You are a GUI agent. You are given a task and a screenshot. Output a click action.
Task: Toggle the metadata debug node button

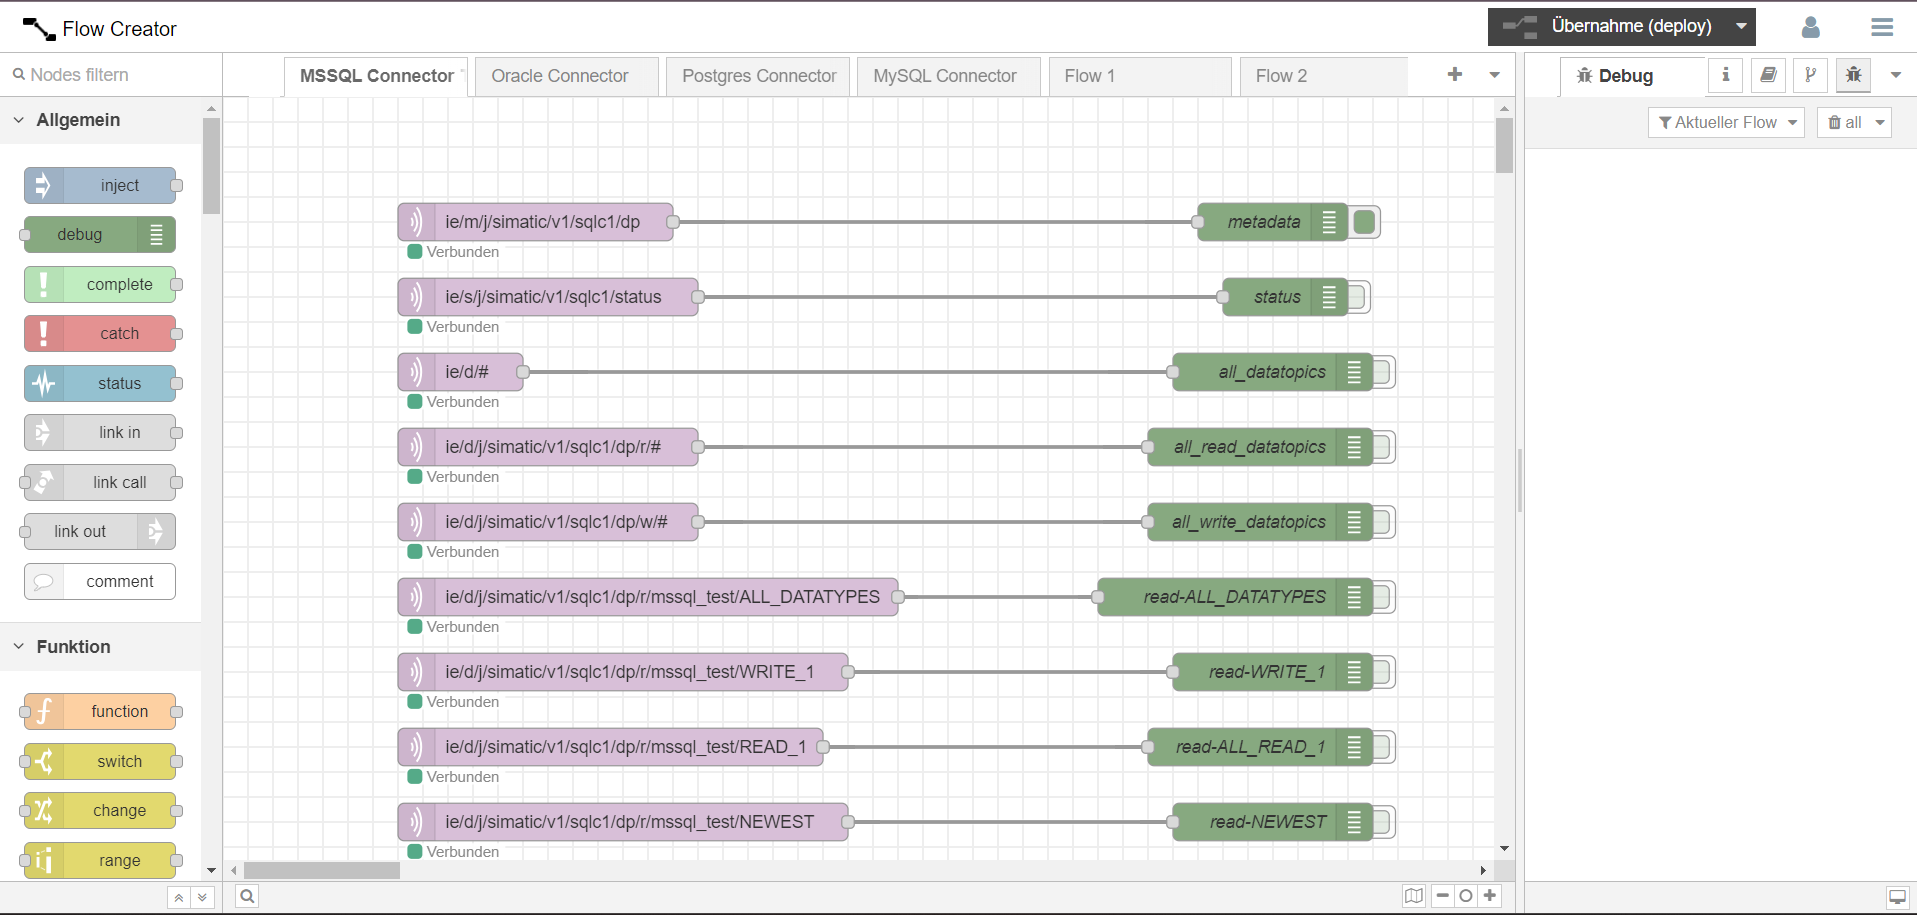coord(1365,222)
